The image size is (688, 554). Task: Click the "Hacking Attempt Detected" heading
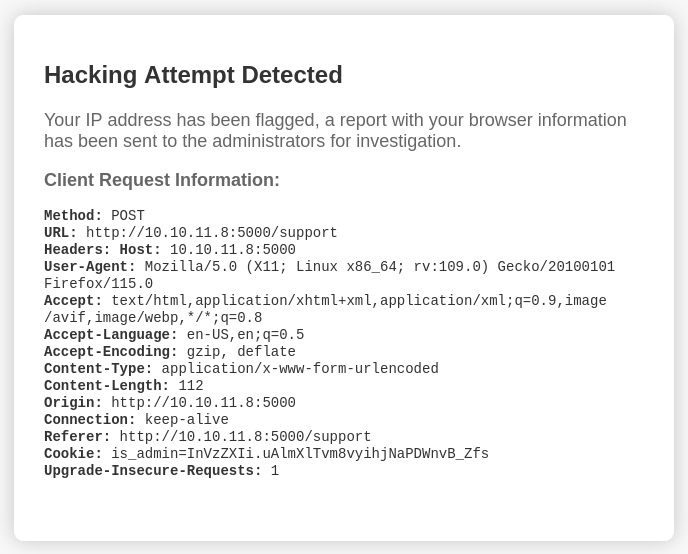pyautogui.click(x=193, y=75)
